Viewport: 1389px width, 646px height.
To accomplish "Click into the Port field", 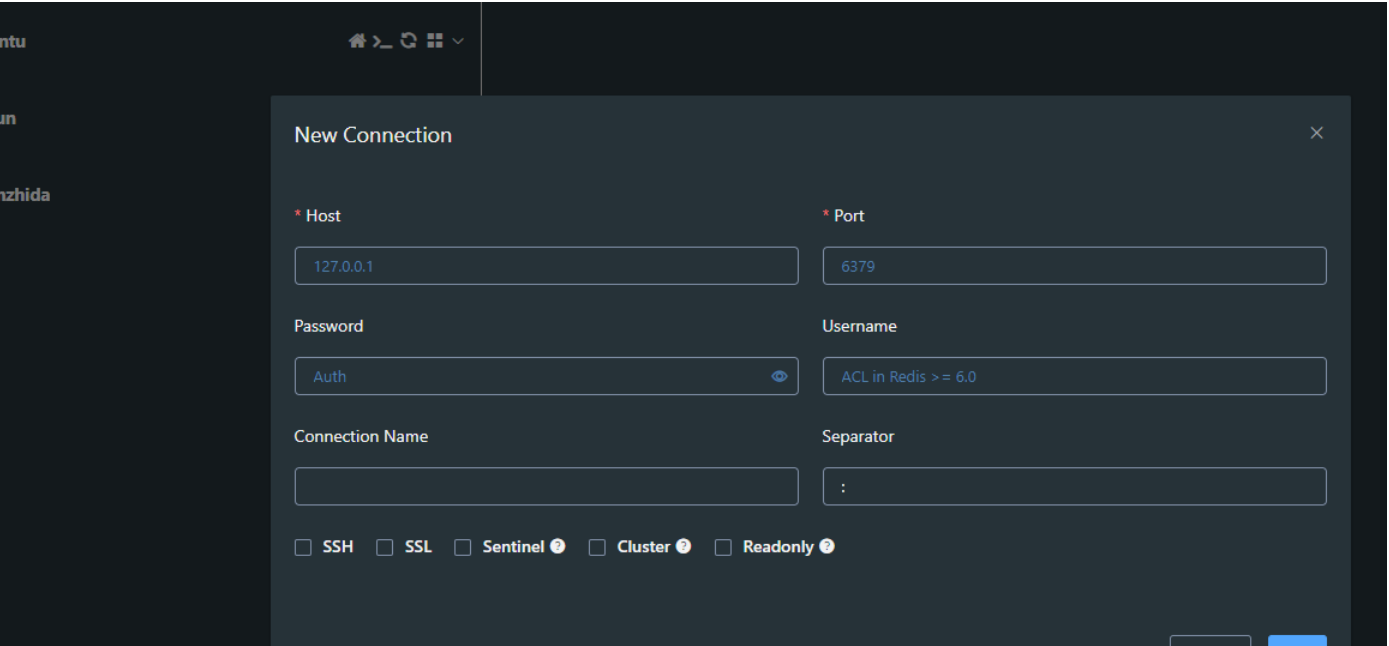I will pyautogui.click(x=1074, y=266).
